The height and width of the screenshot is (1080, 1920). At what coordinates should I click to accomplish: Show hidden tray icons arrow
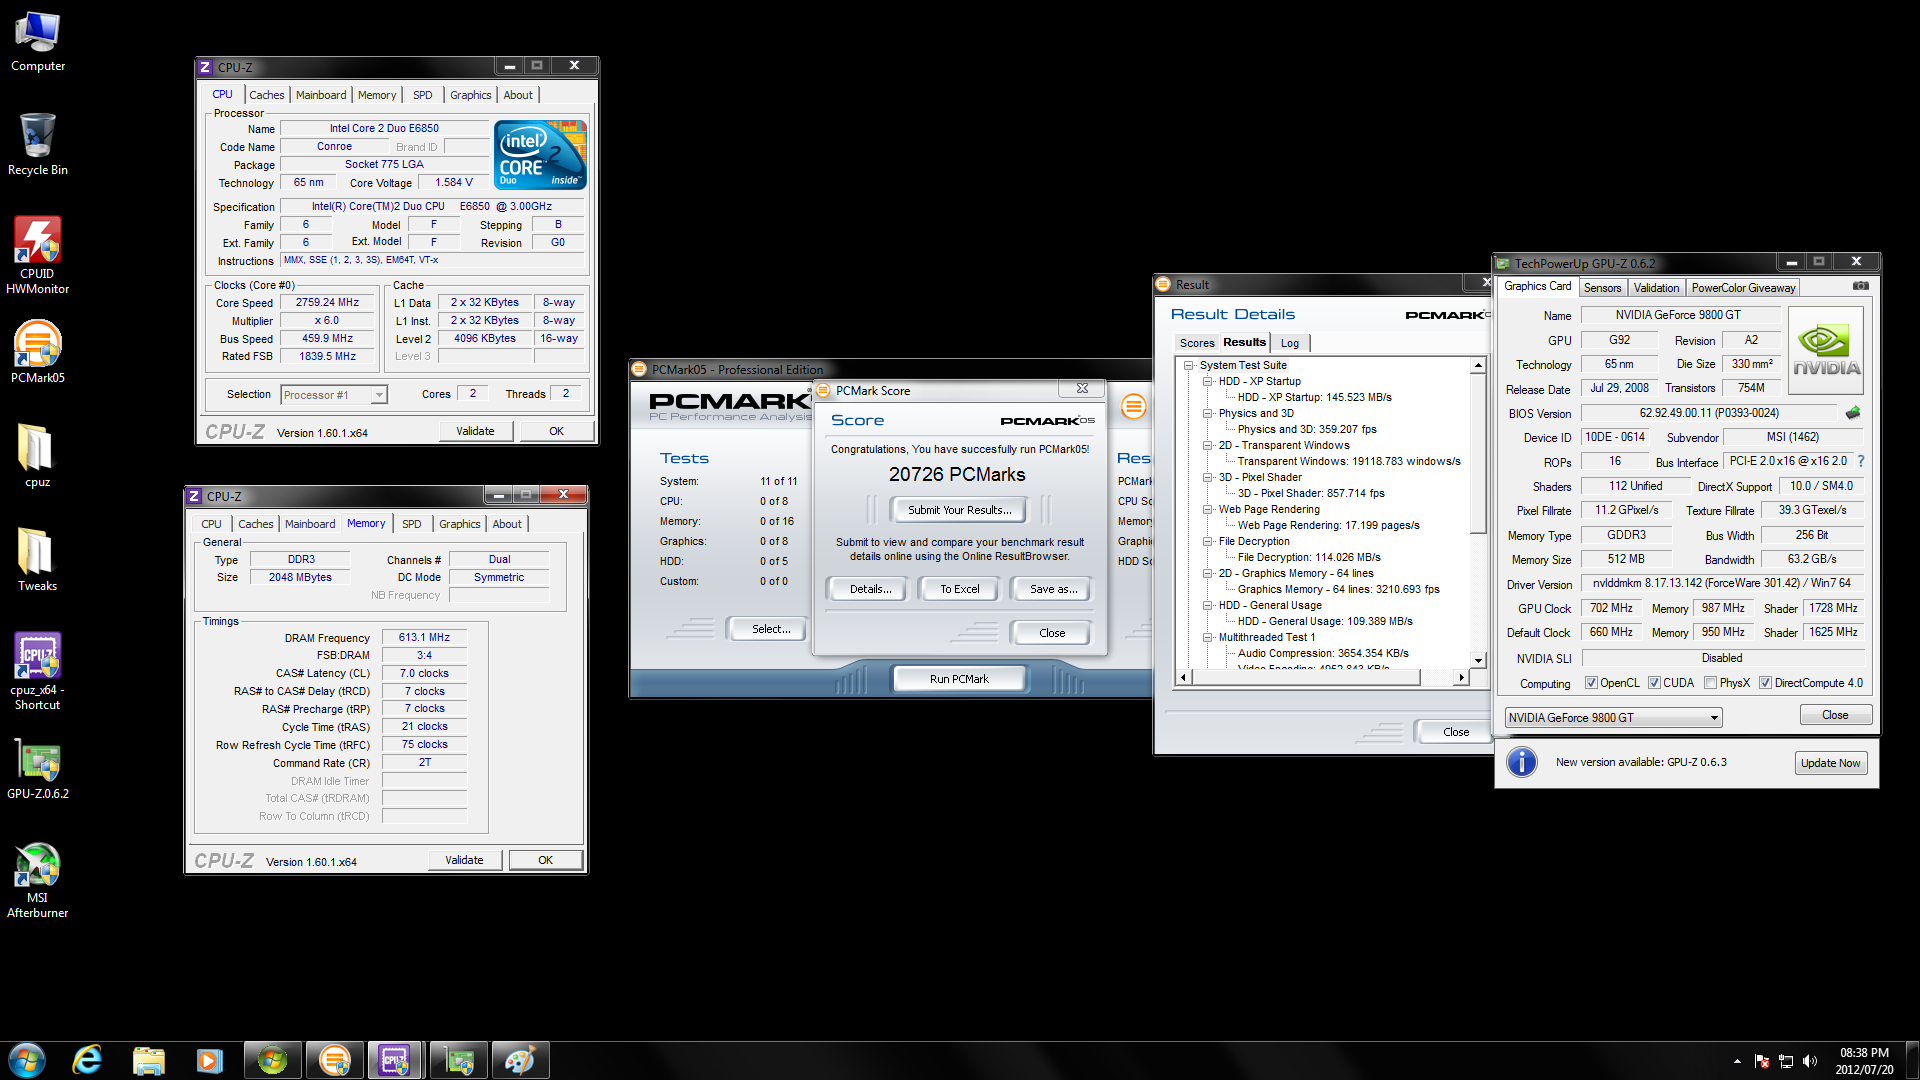[1737, 1061]
